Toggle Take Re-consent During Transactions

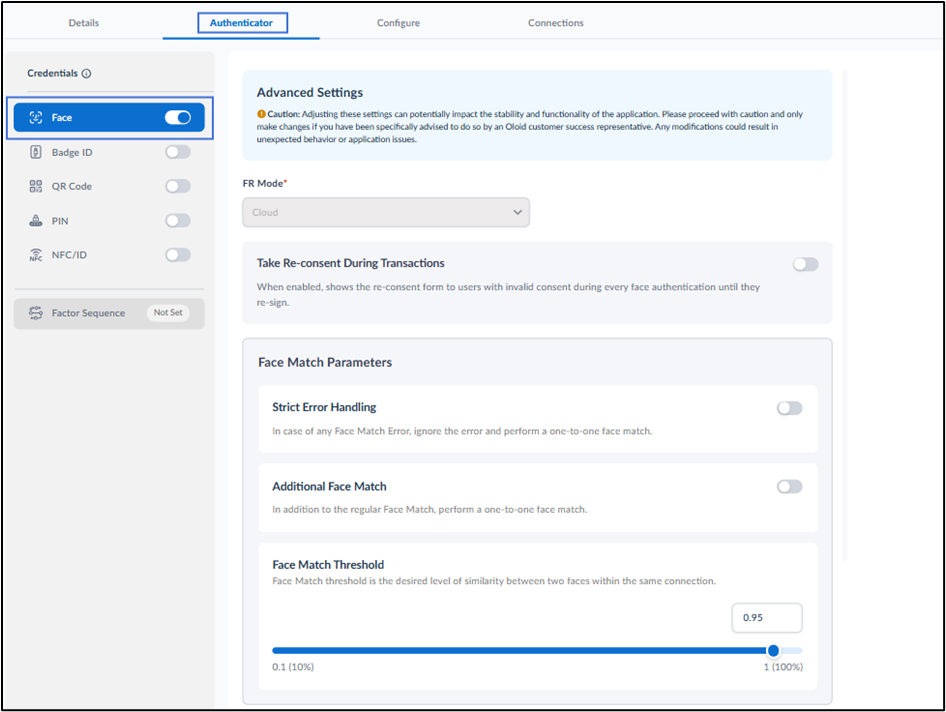pos(805,264)
